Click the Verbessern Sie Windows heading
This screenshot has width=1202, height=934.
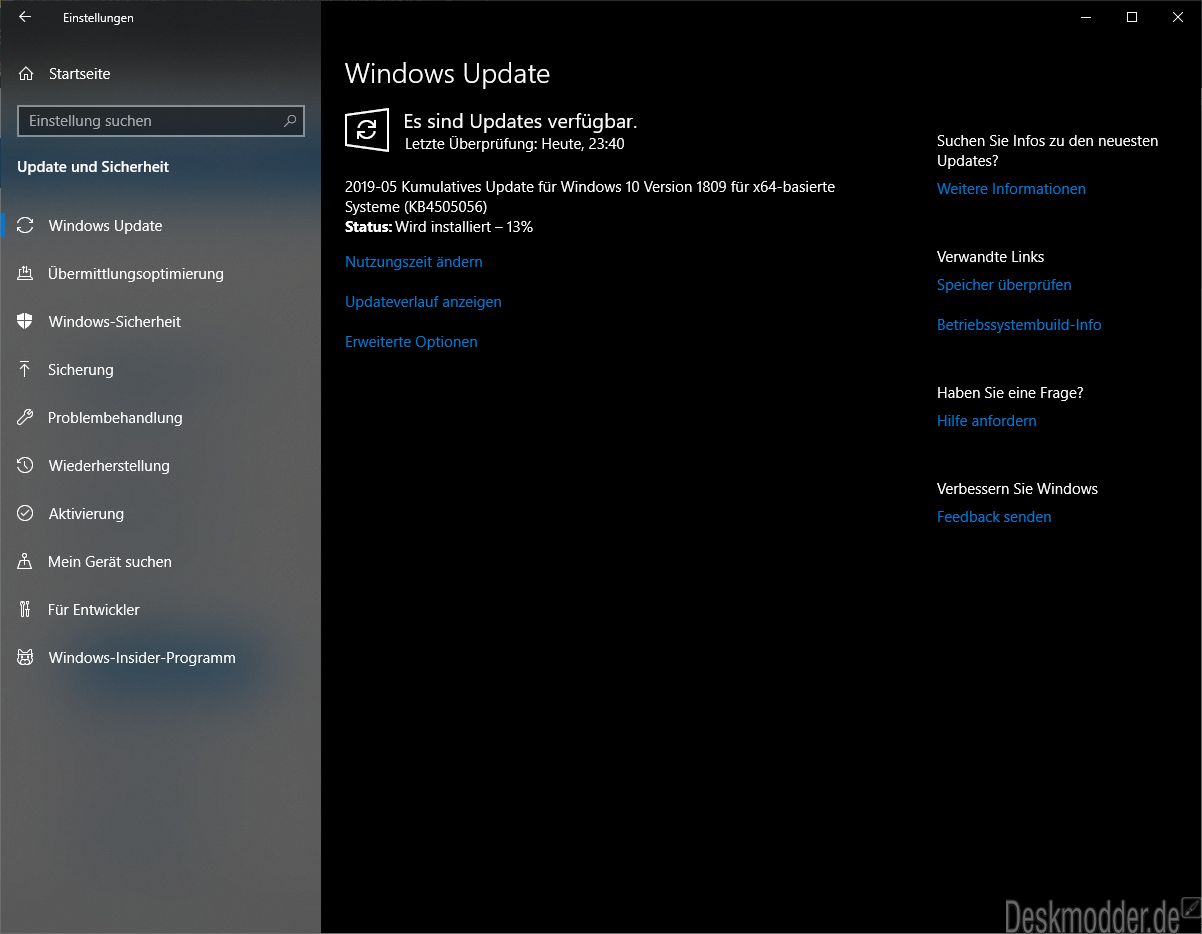[1017, 489]
